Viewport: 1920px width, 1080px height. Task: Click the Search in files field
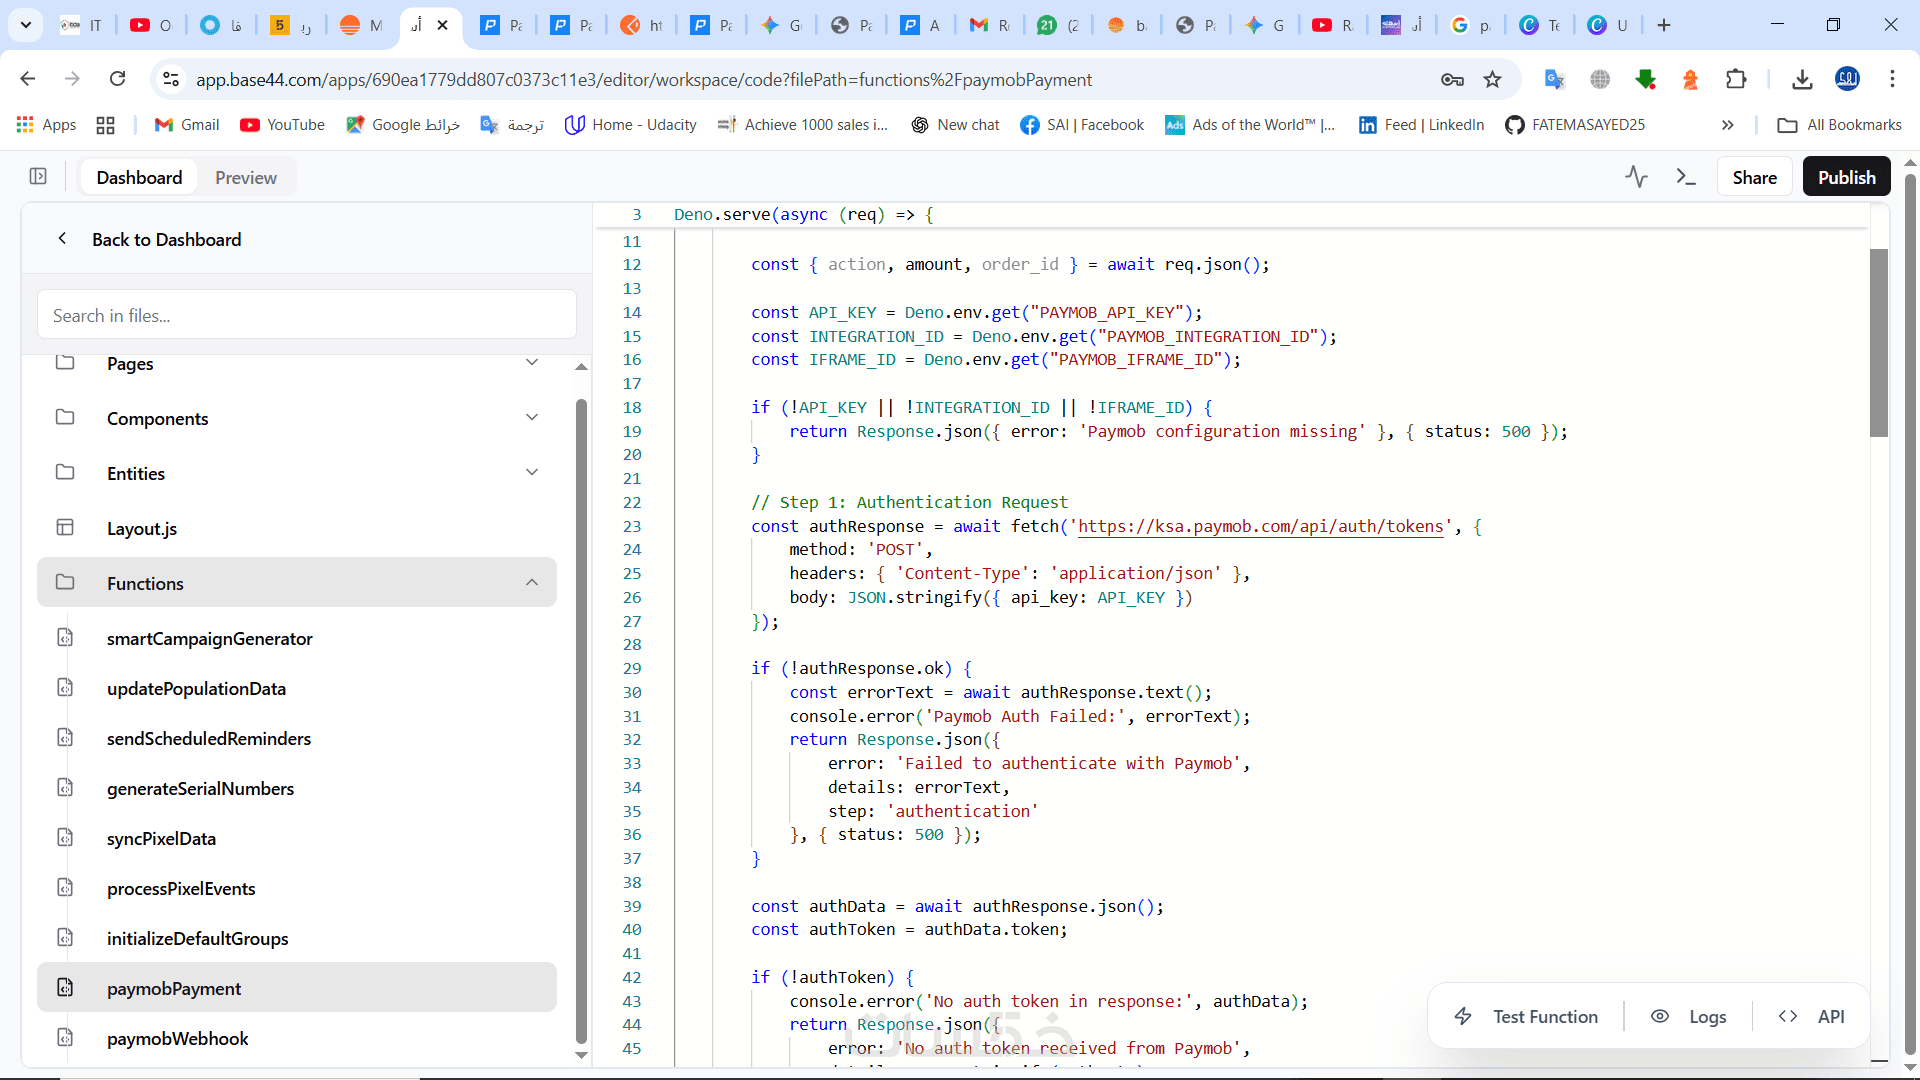click(307, 315)
